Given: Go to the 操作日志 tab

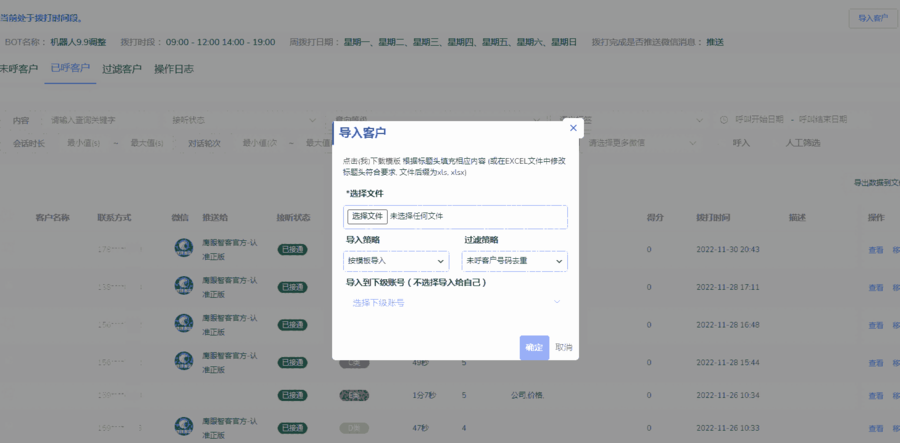Looking at the screenshot, I should click(x=174, y=69).
